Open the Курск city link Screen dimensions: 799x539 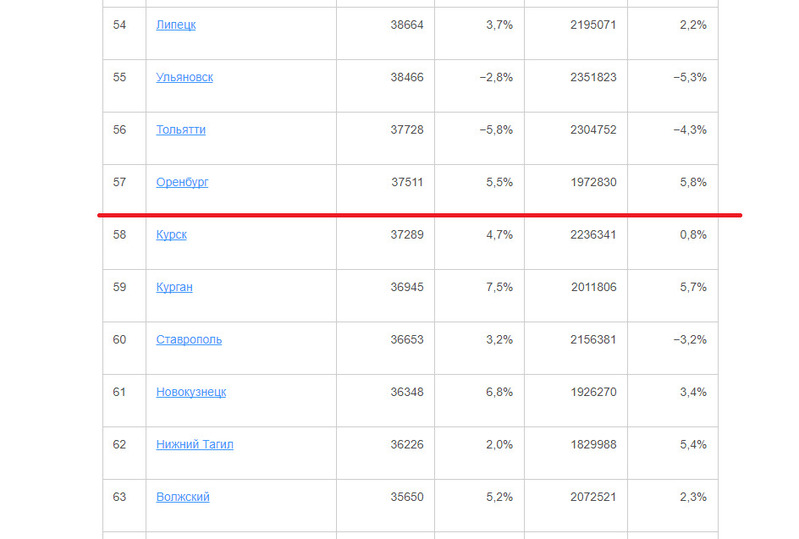pos(171,235)
